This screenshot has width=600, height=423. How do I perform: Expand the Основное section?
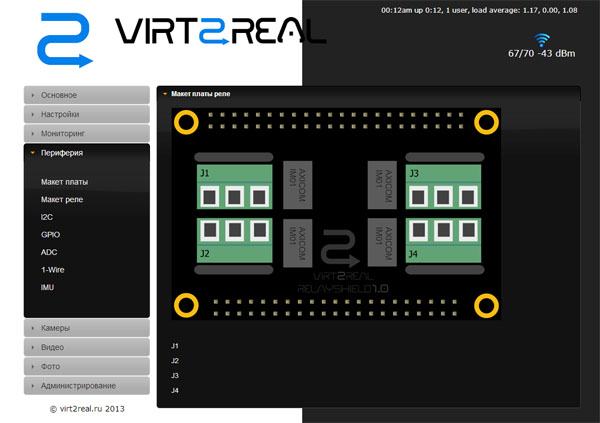[86, 95]
